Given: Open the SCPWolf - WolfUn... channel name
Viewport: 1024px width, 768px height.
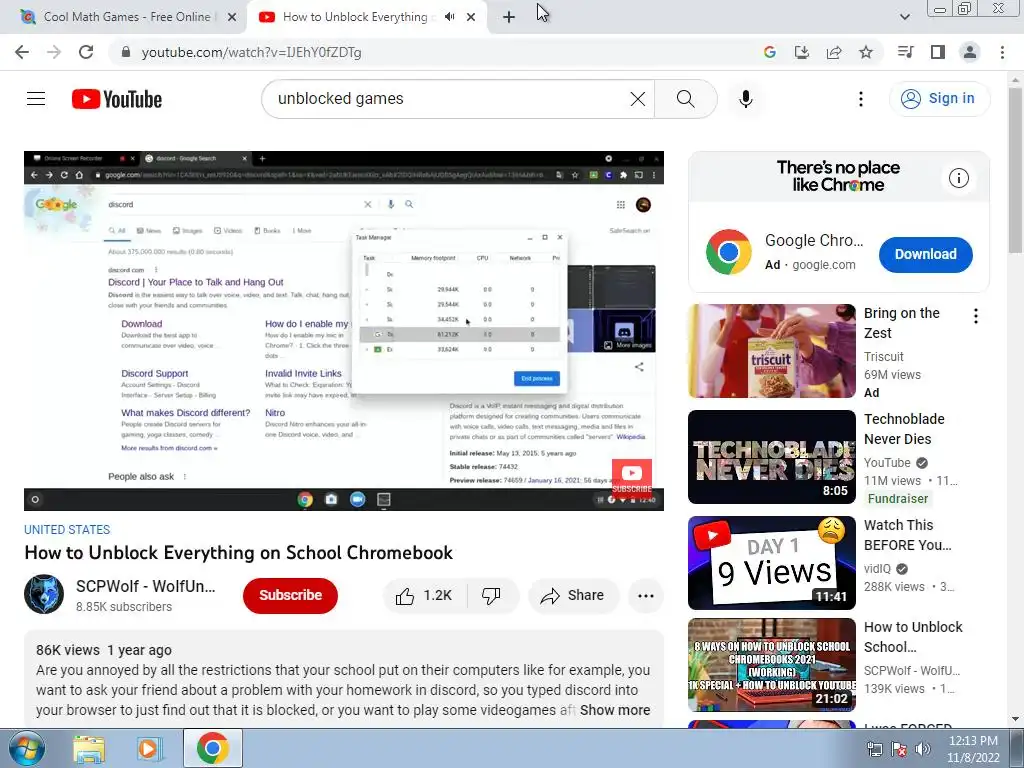Looking at the screenshot, I should click(146, 586).
